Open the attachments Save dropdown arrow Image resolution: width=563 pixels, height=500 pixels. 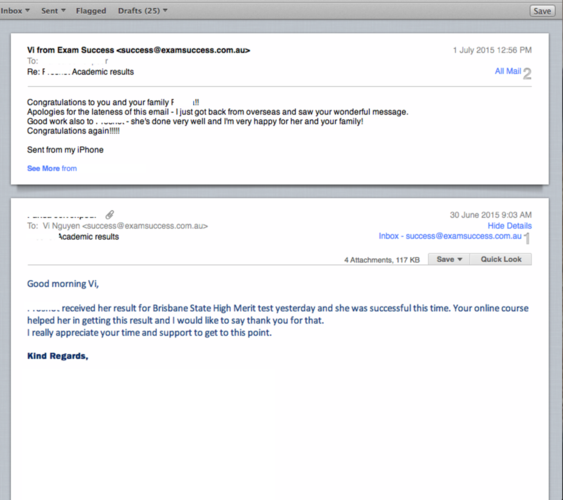pyautogui.click(x=449, y=259)
